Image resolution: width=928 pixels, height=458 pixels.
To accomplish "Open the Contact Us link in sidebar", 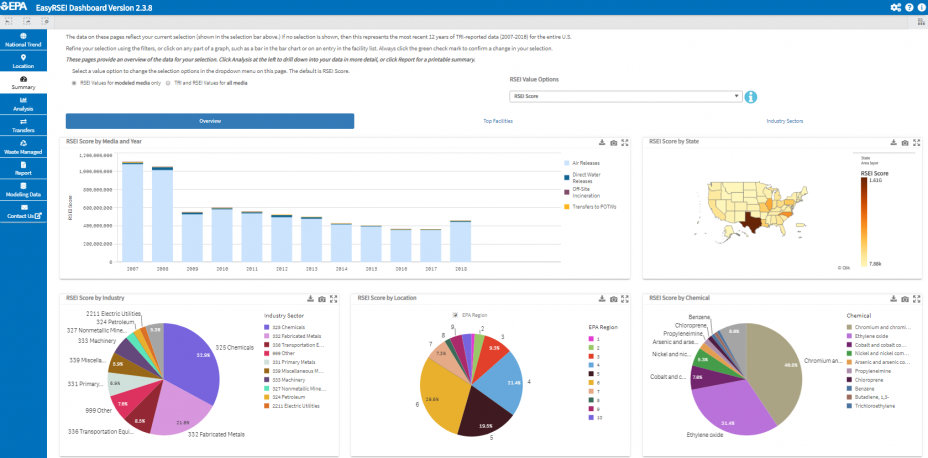I will (x=23, y=211).
